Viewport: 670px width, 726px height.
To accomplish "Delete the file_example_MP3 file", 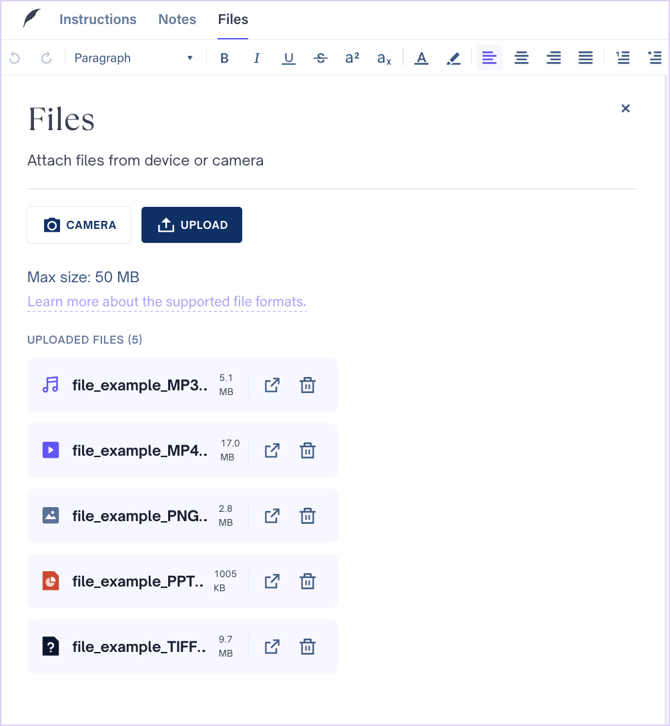I will coord(308,385).
